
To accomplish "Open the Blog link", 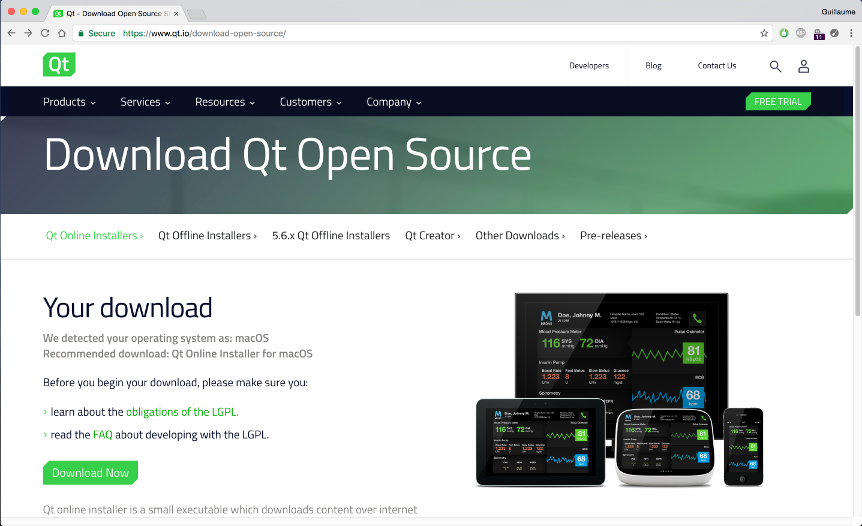I will point(653,65).
